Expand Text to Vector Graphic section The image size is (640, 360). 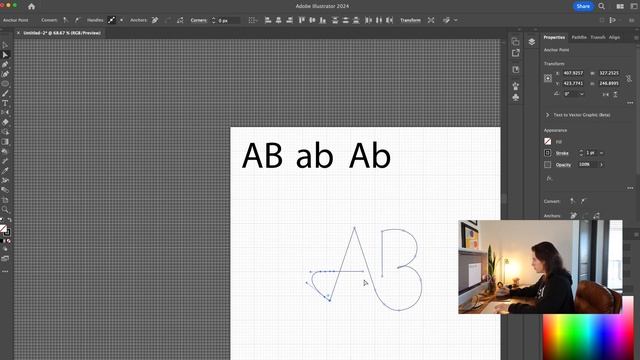(547, 115)
